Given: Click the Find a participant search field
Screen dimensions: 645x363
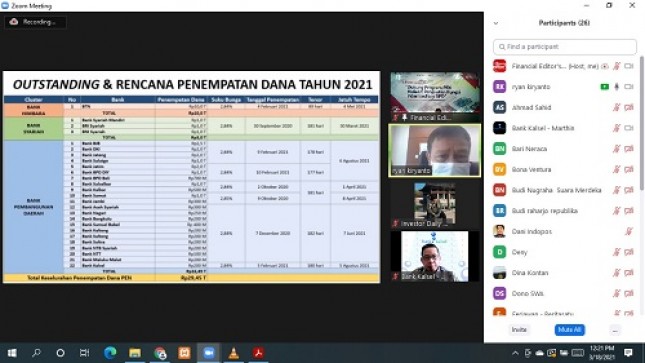Looking at the screenshot, I should [565, 47].
